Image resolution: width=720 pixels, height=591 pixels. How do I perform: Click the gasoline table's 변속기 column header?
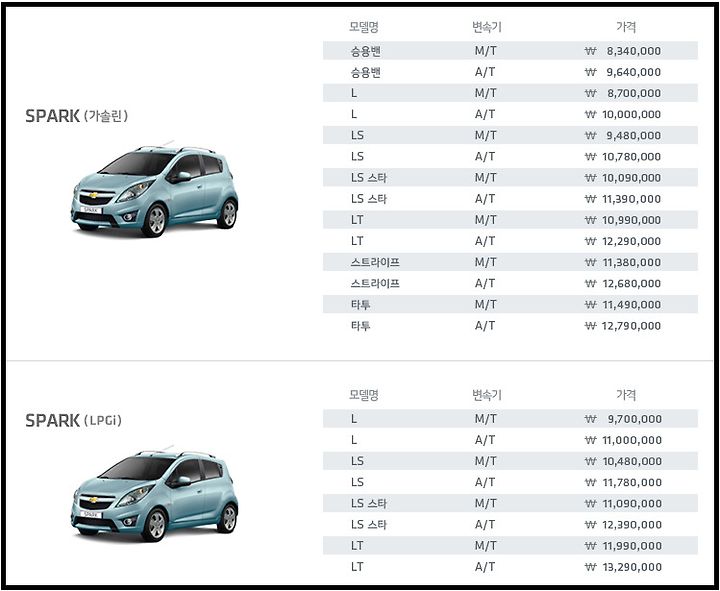(486, 27)
